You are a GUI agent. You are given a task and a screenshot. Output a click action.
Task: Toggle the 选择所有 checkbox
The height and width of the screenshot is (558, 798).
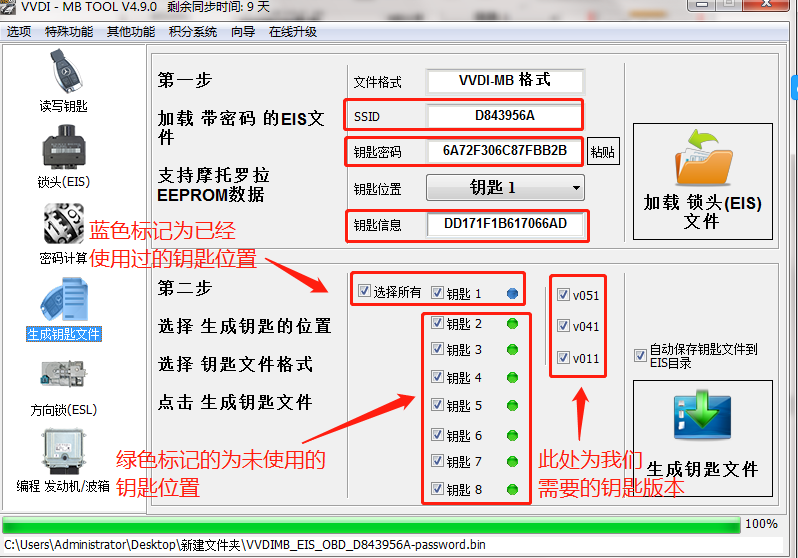tap(364, 291)
